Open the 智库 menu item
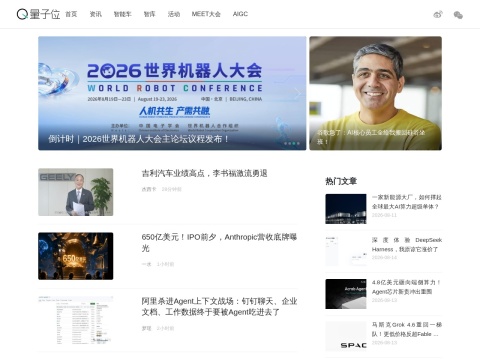The height and width of the screenshot is (360, 480). 149,14
